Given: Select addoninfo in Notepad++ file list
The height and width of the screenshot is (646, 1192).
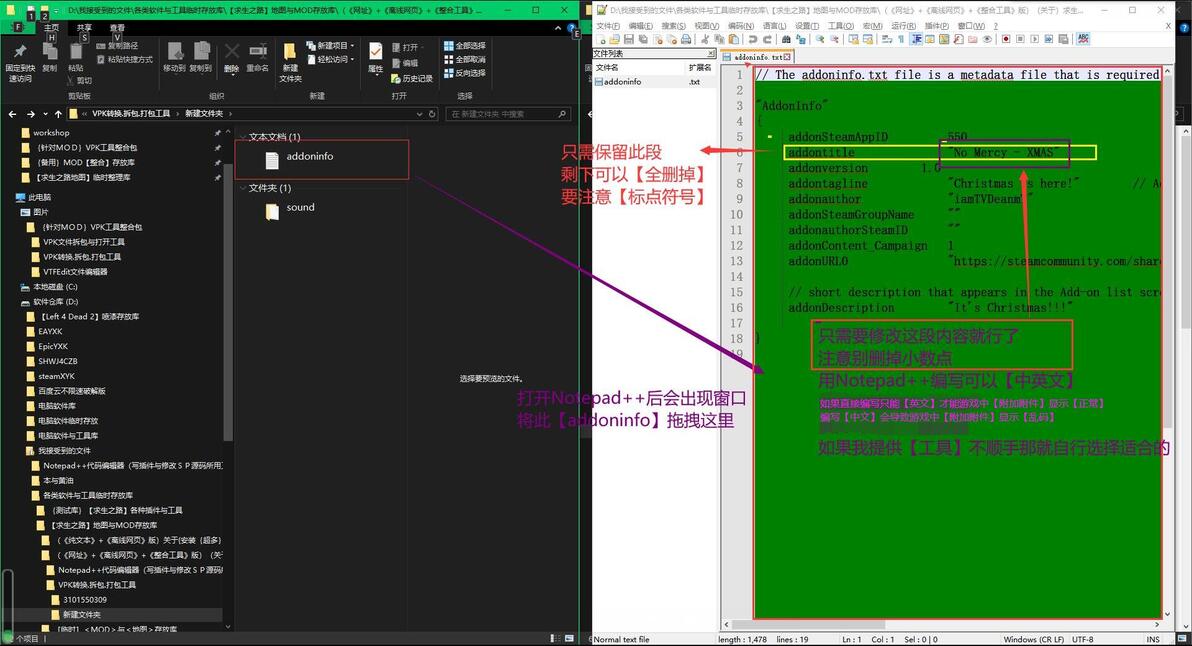Looking at the screenshot, I should pyautogui.click(x=623, y=81).
